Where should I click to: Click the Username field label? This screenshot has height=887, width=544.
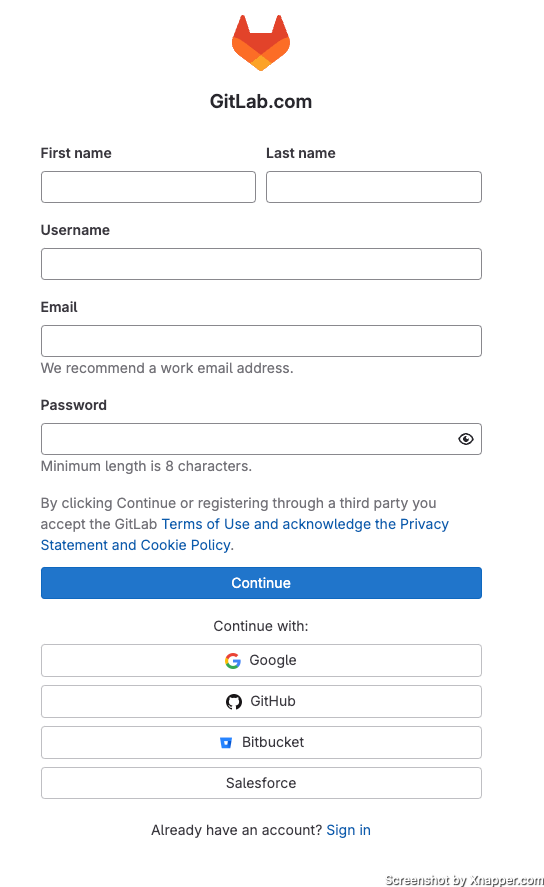pyautogui.click(x=75, y=230)
